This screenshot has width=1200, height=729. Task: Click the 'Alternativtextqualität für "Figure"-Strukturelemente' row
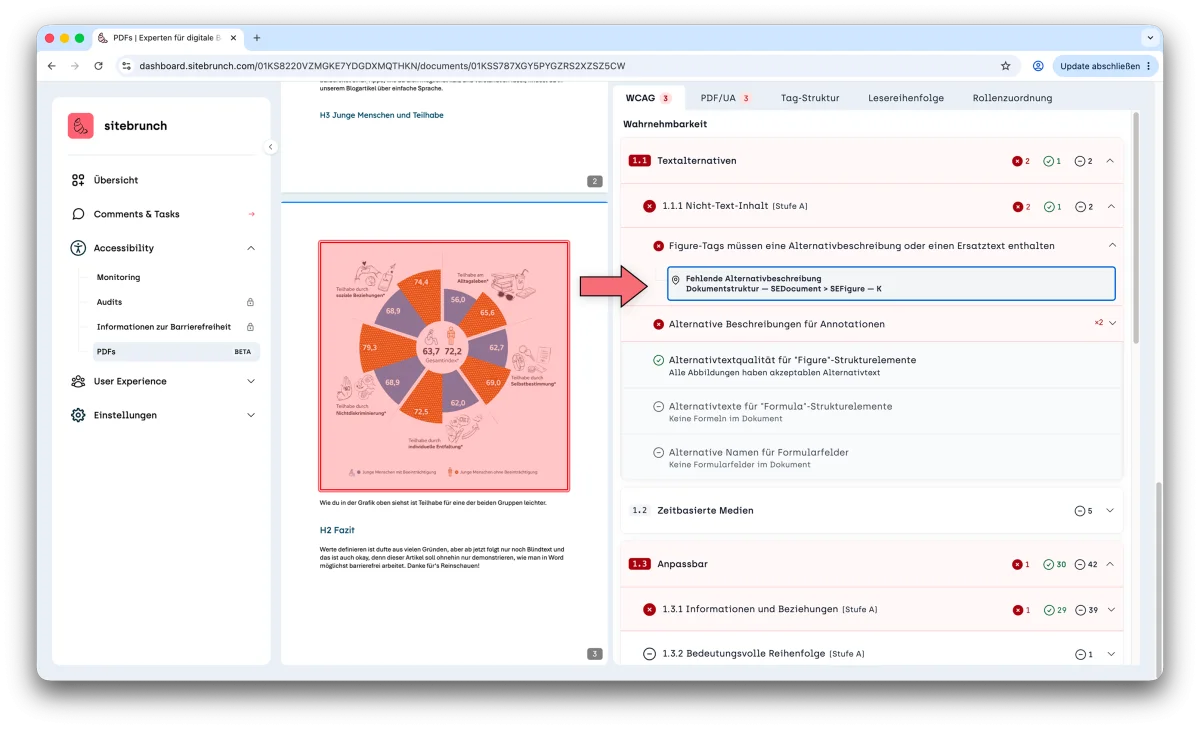tap(872, 365)
